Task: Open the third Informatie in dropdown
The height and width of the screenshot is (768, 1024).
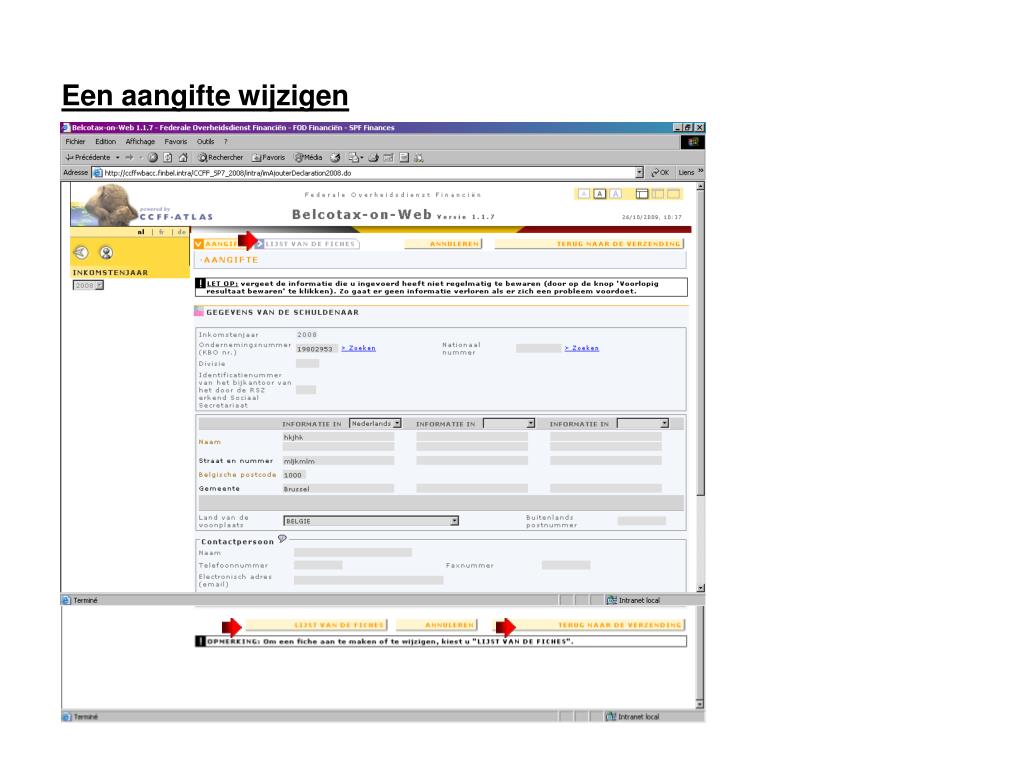Action: (643, 423)
